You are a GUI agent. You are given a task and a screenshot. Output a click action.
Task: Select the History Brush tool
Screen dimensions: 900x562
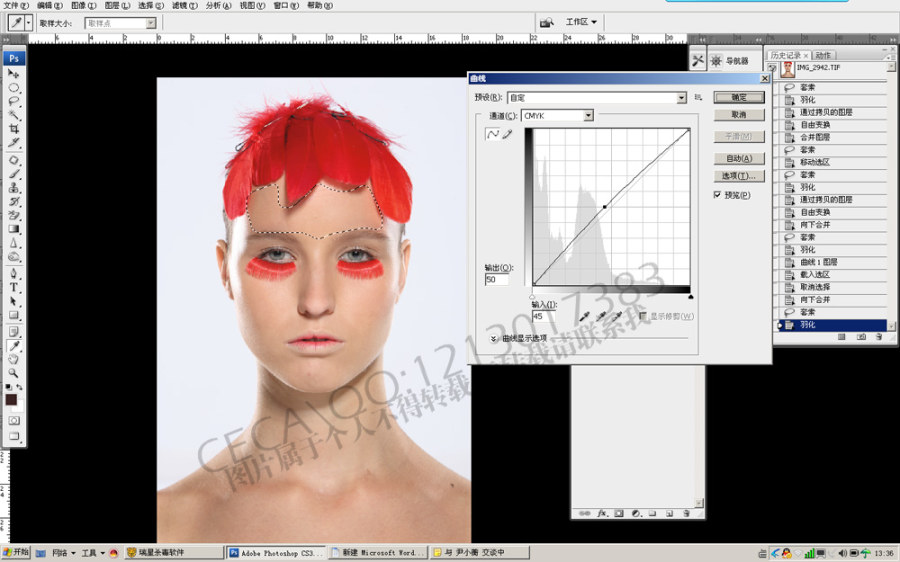click(x=14, y=201)
